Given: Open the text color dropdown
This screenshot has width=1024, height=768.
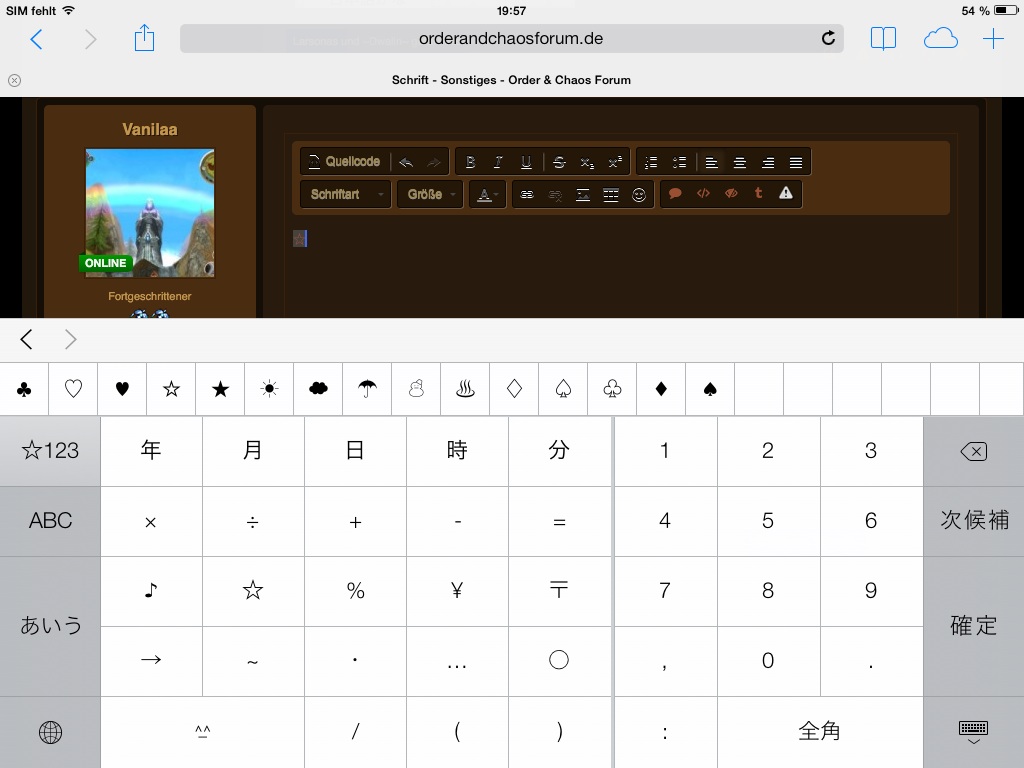Looking at the screenshot, I should pos(487,194).
